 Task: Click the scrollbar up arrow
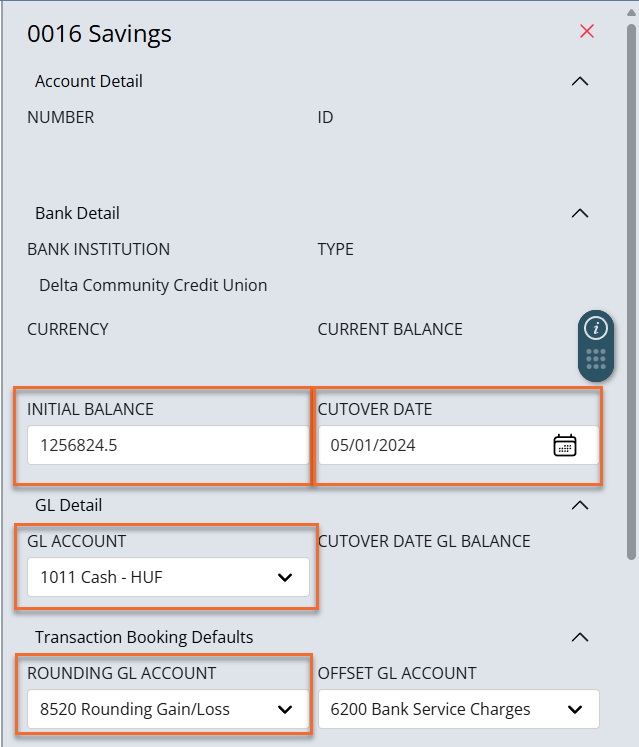[x=631, y=12]
